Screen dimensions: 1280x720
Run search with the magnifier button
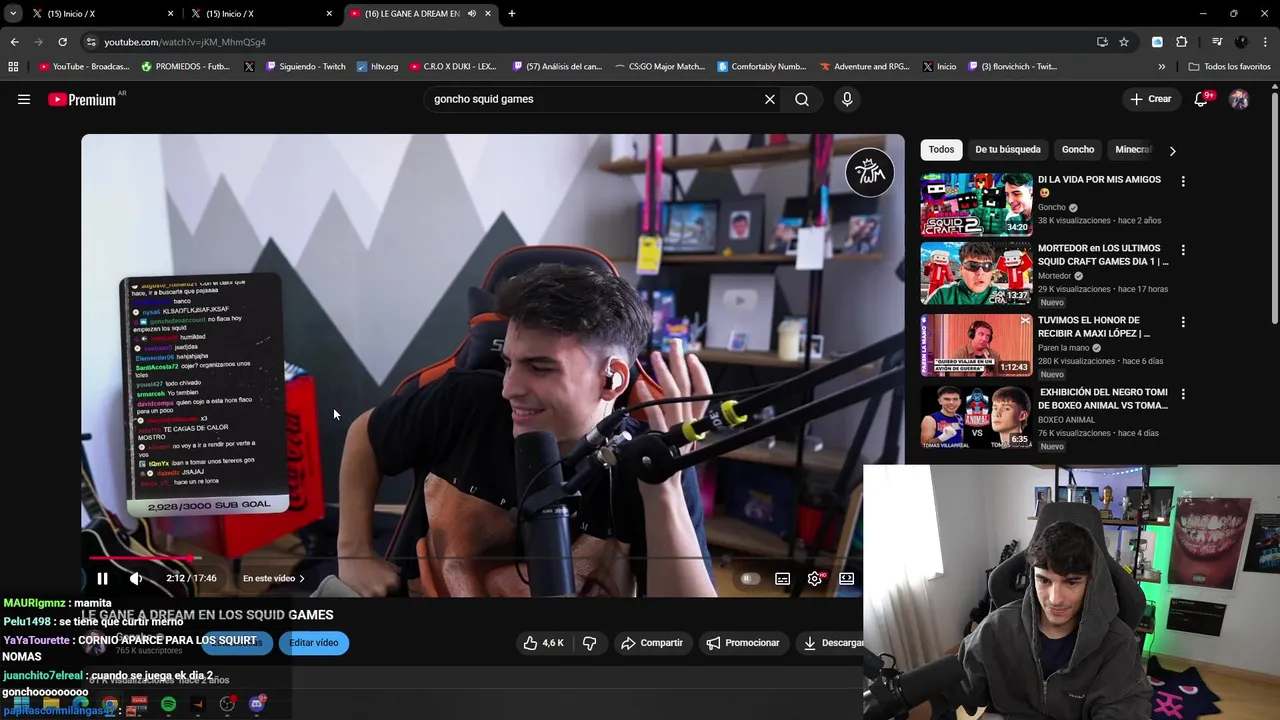click(802, 99)
